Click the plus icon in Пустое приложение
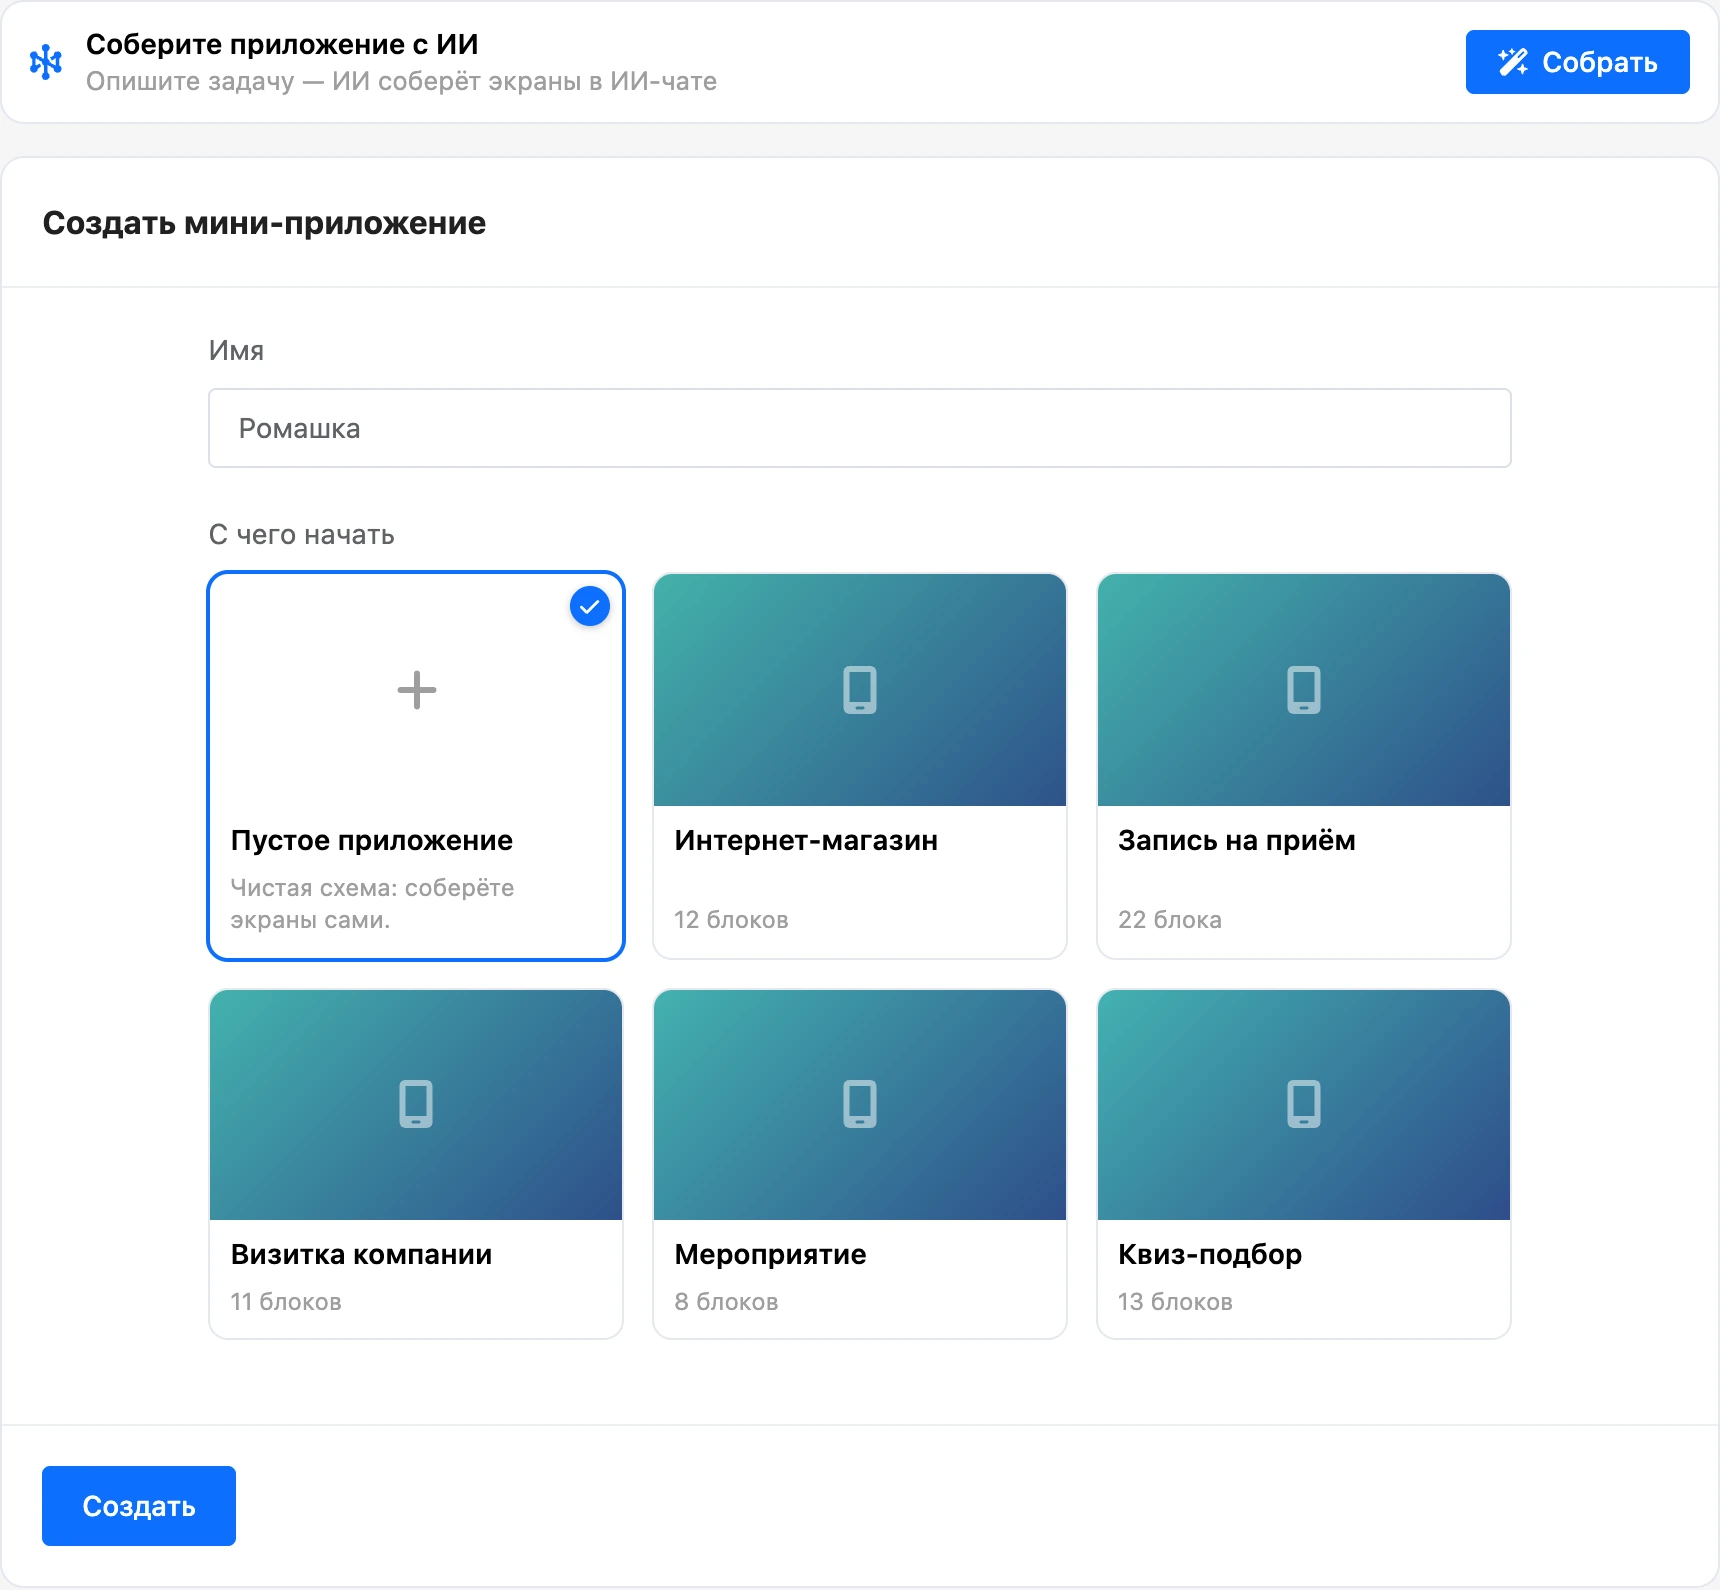The height and width of the screenshot is (1590, 1720). click(416, 690)
